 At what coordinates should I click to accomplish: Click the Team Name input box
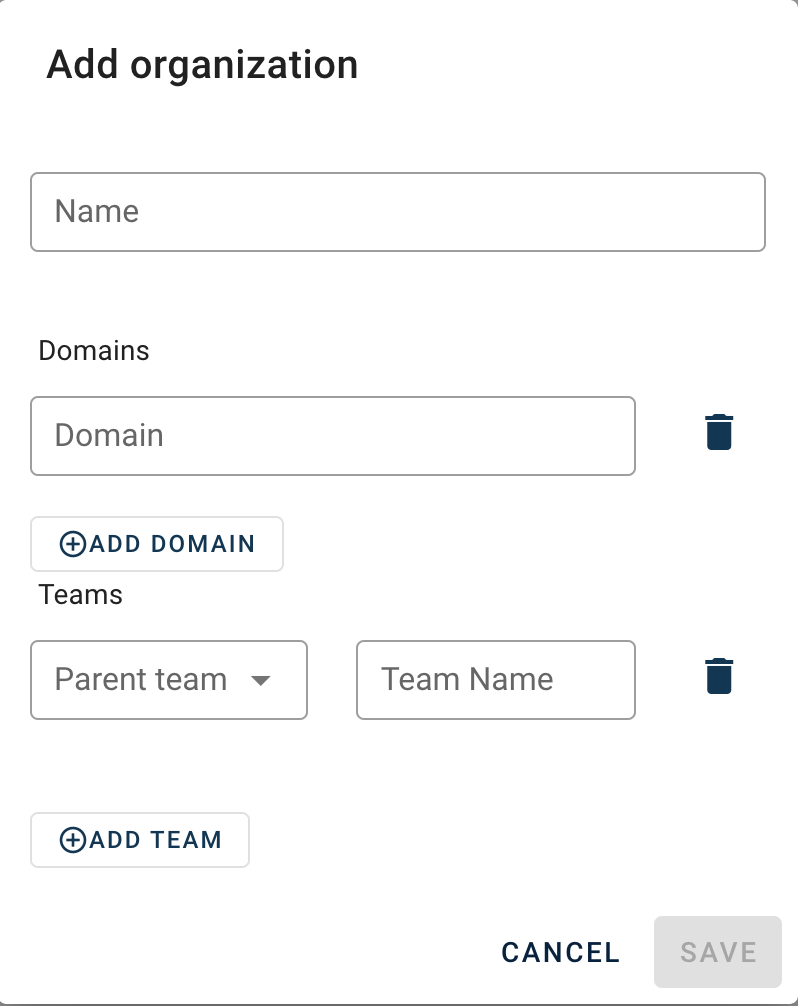[495, 680]
